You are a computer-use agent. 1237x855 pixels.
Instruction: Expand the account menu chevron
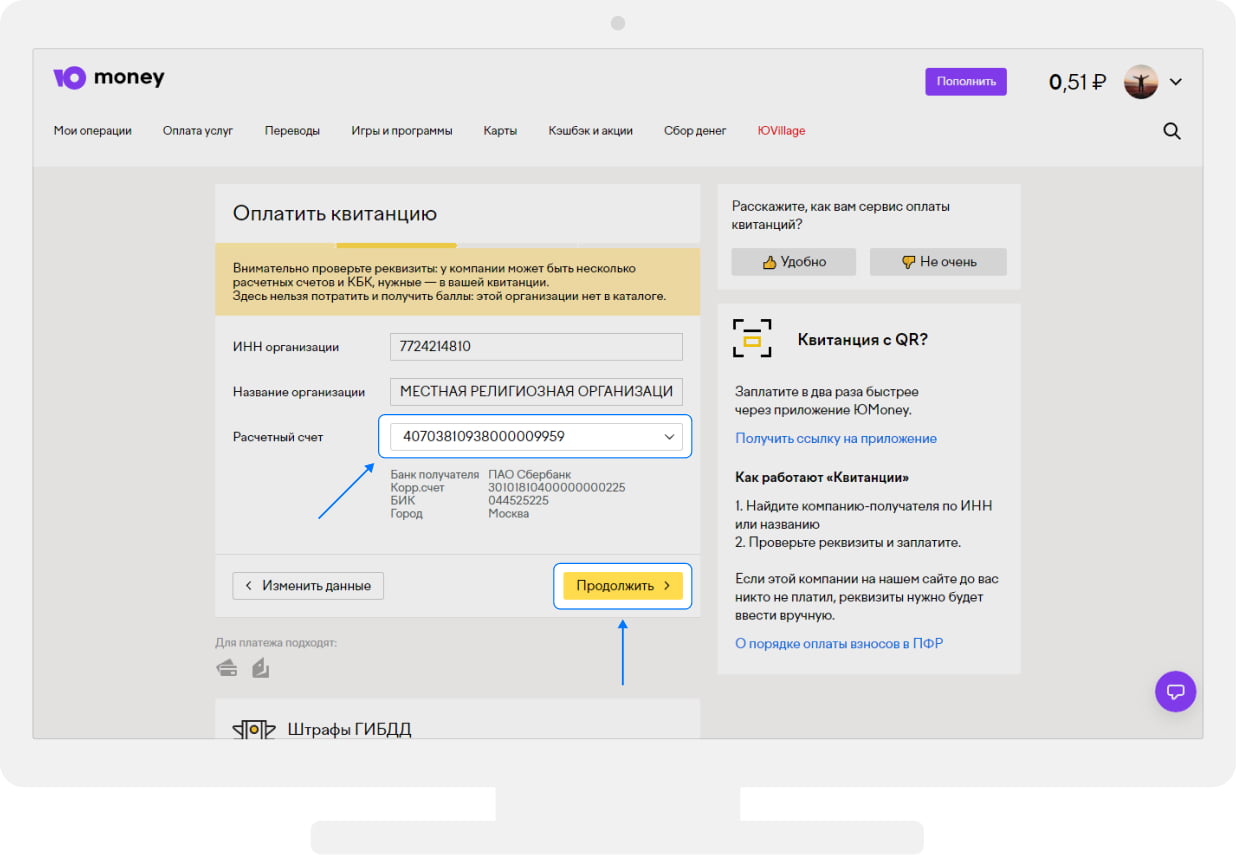tap(1176, 82)
